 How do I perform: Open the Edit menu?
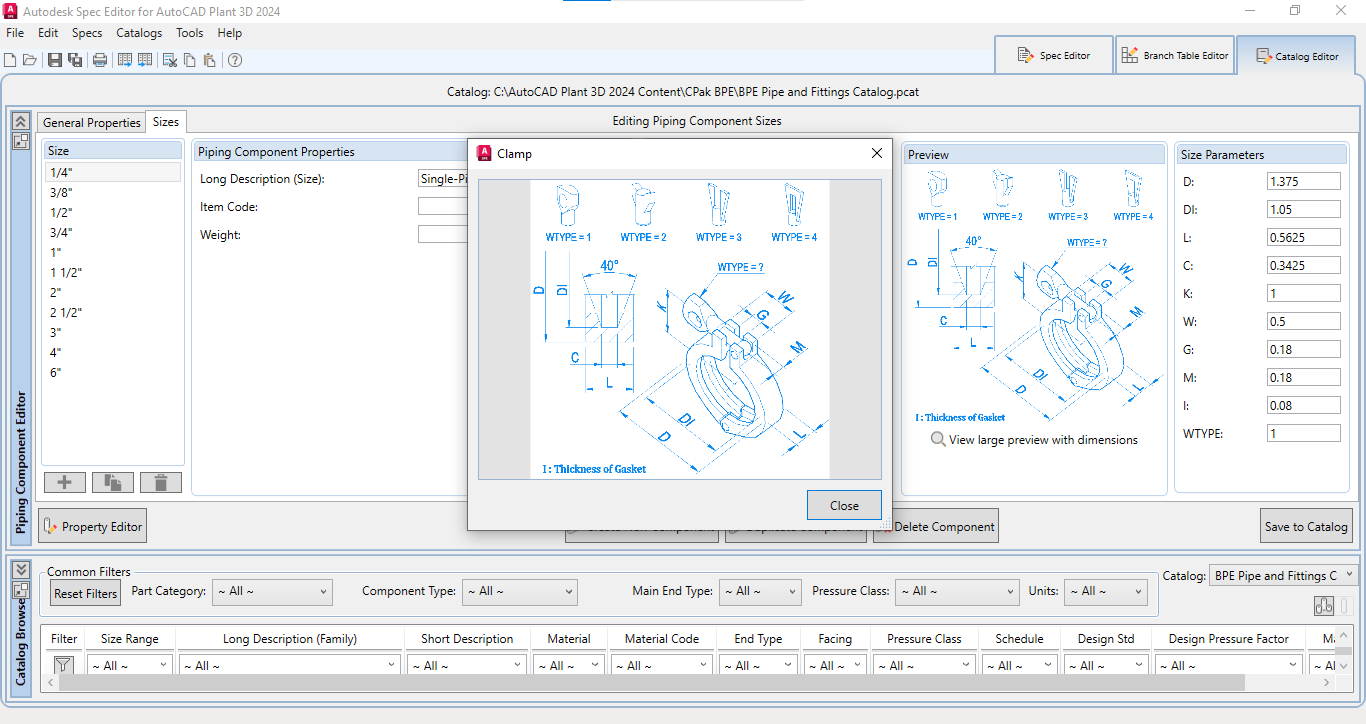pos(48,33)
